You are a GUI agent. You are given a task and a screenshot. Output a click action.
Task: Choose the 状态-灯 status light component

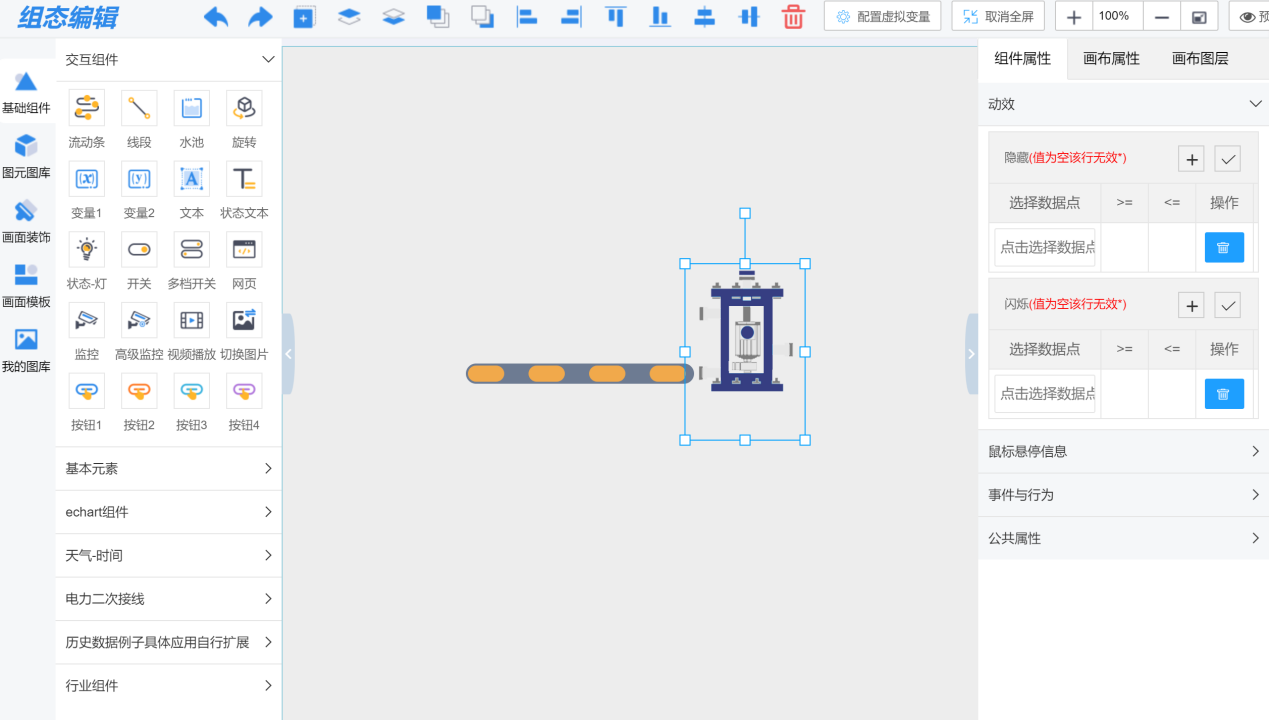pos(87,249)
